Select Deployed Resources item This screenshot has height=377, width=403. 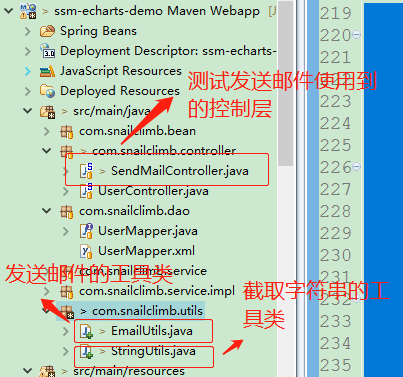[120, 91]
